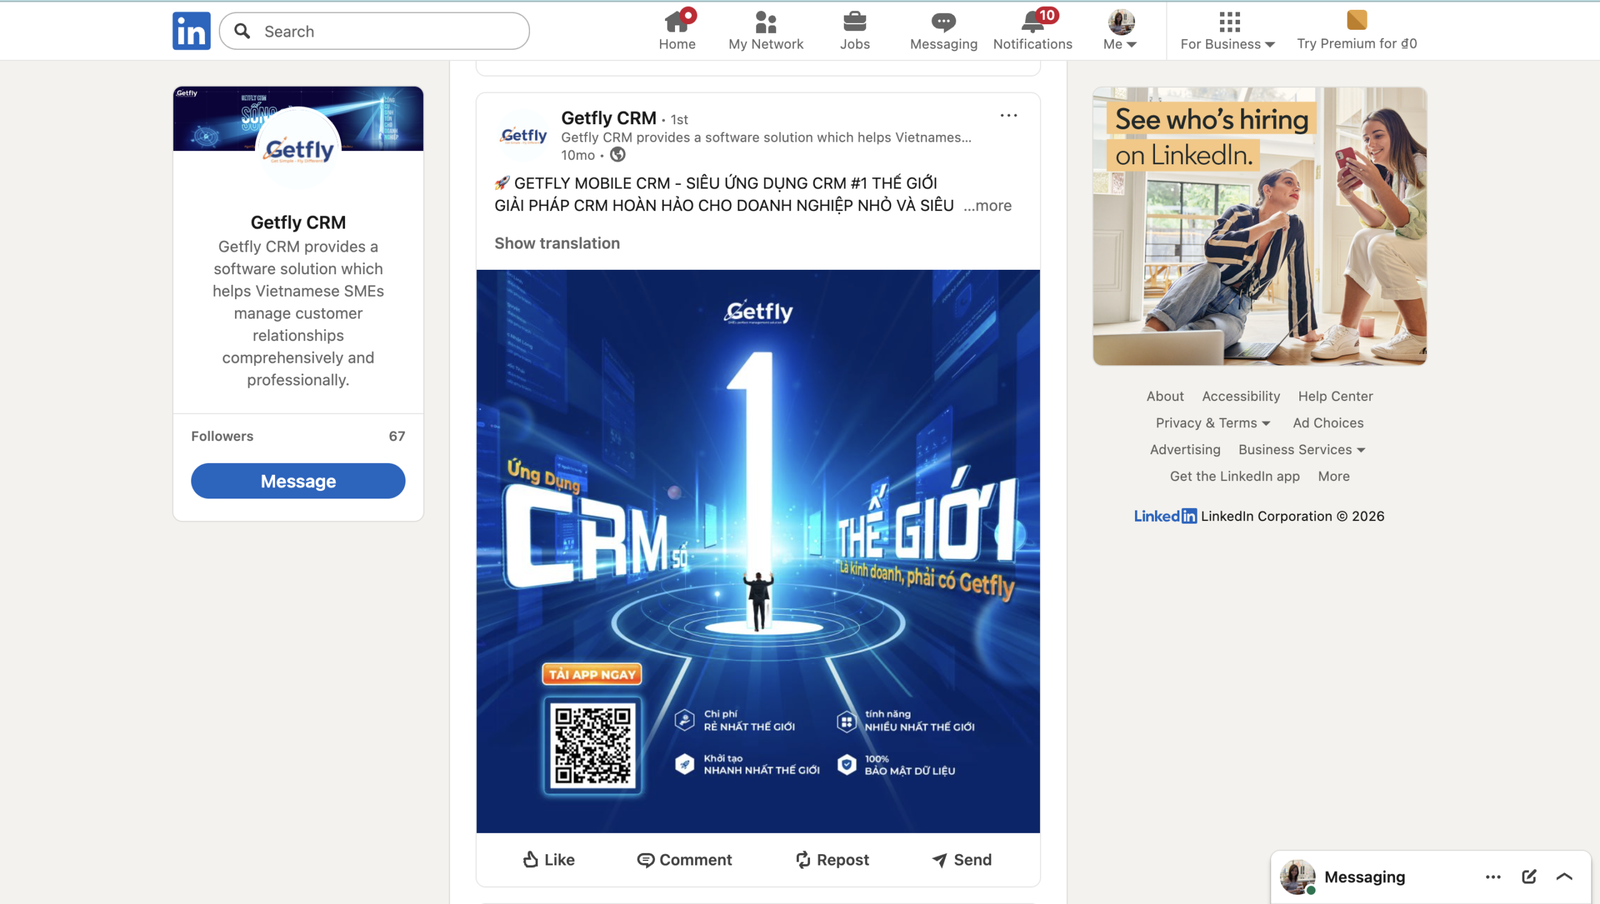
Task: Compose new message in Messaging bar
Action: click(1529, 877)
